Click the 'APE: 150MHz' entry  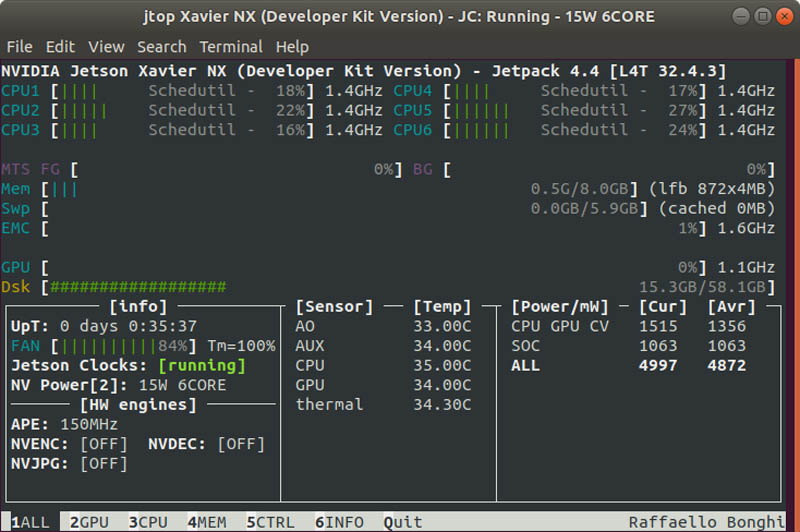pos(64,424)
